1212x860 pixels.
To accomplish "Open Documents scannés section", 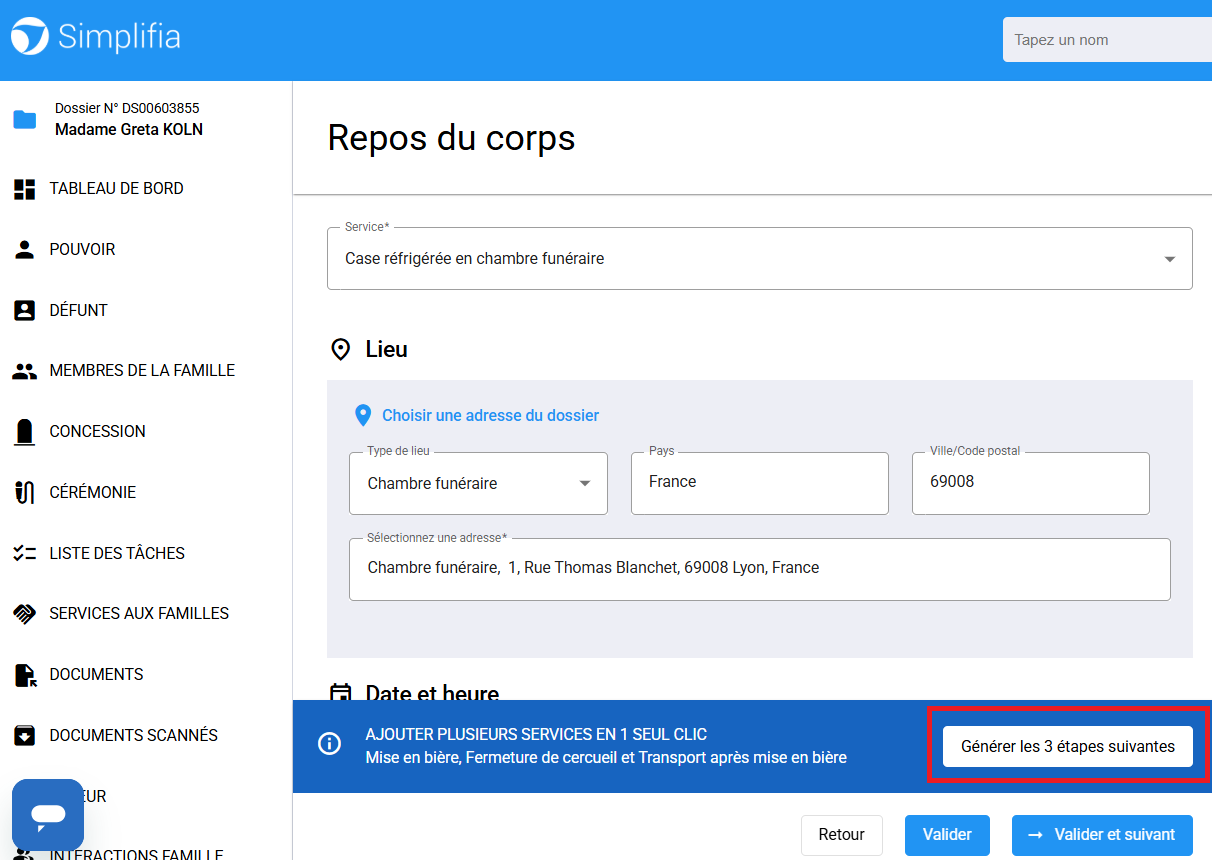I will click(x=133, y=736).
